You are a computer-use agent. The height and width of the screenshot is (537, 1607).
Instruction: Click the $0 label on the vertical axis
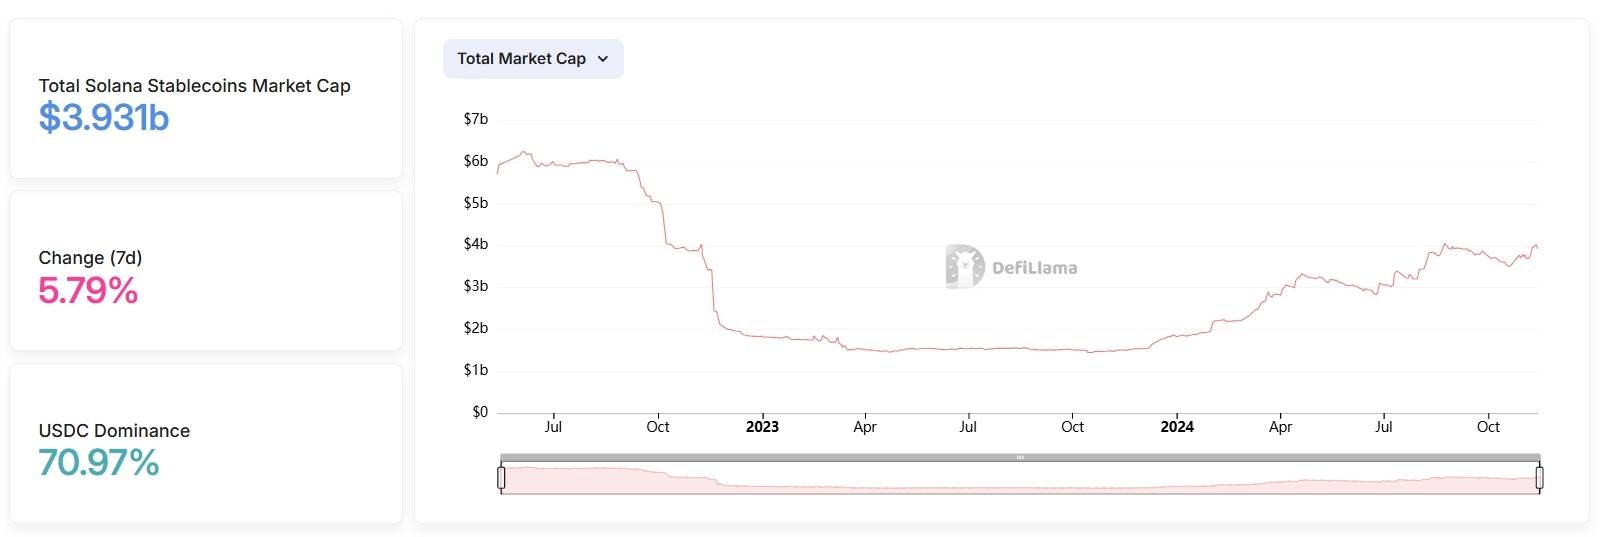coord(480,412)
